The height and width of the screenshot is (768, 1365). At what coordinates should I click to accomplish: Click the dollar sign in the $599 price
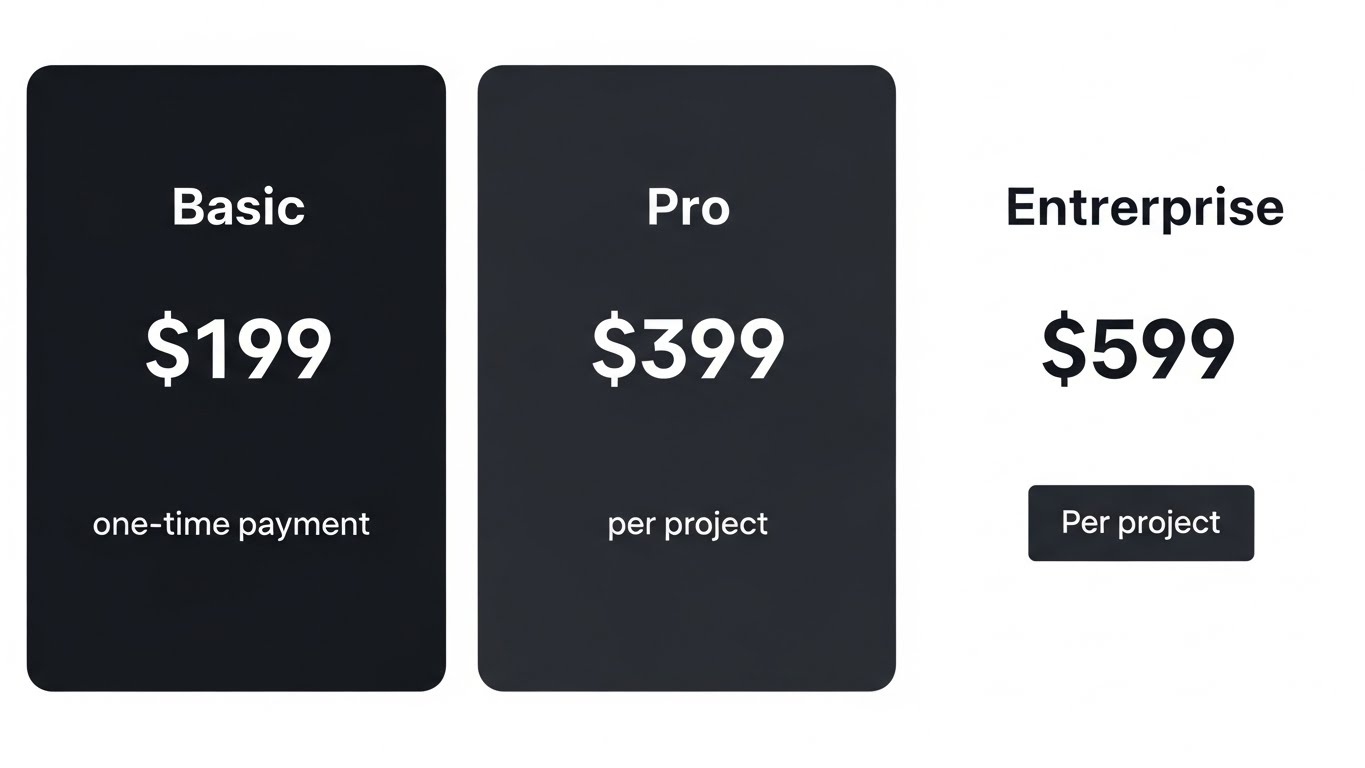[x=1063, y=350]
